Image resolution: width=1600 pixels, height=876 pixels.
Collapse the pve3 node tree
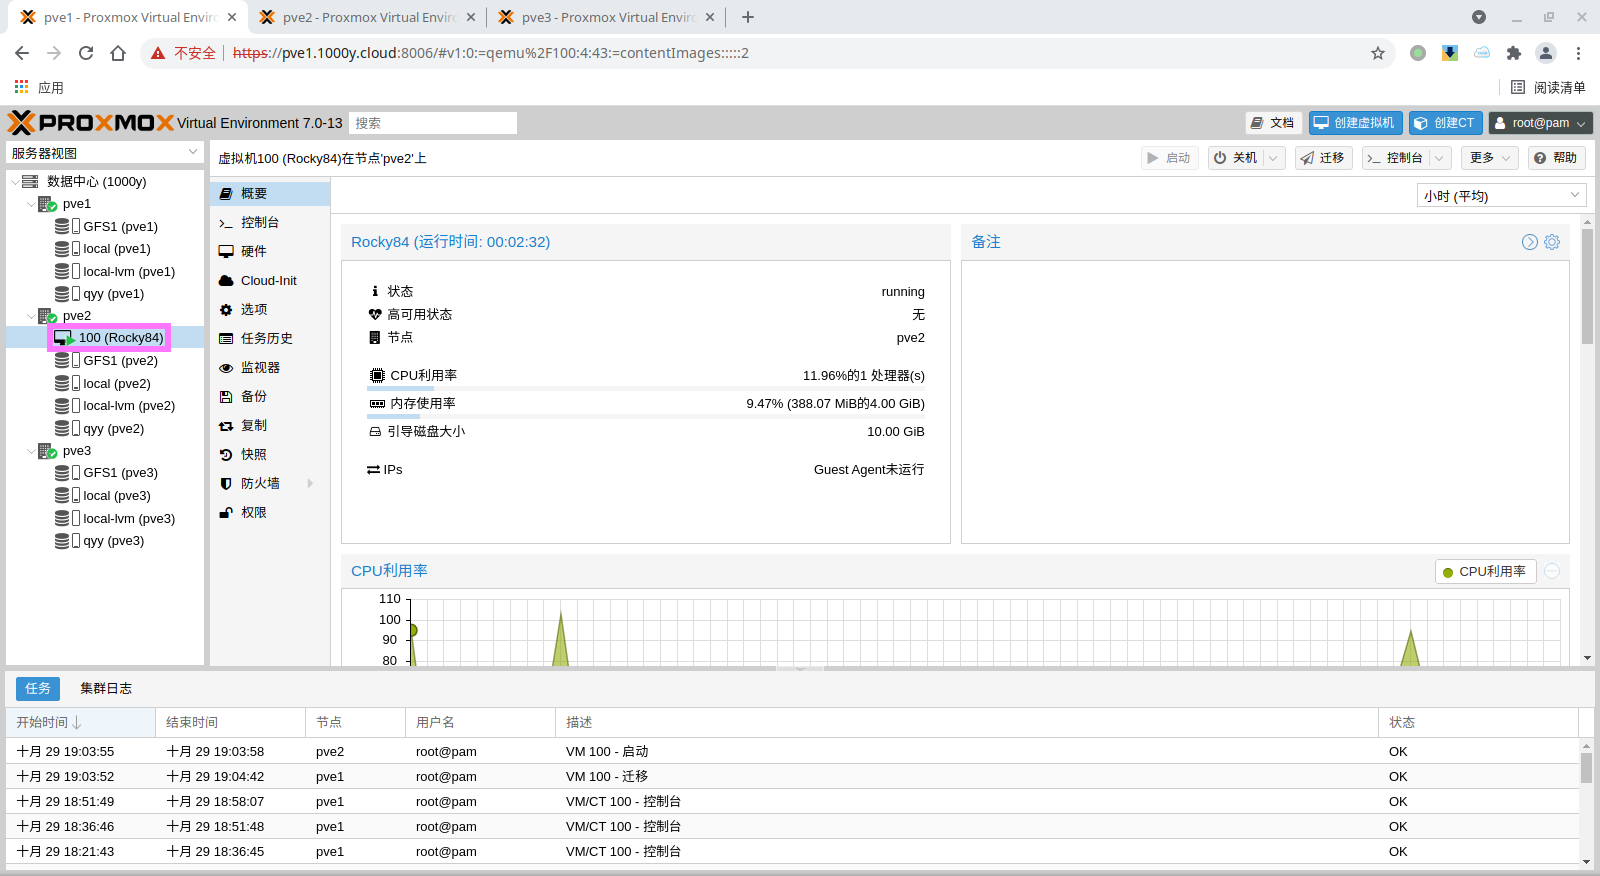tap(31, 451)
